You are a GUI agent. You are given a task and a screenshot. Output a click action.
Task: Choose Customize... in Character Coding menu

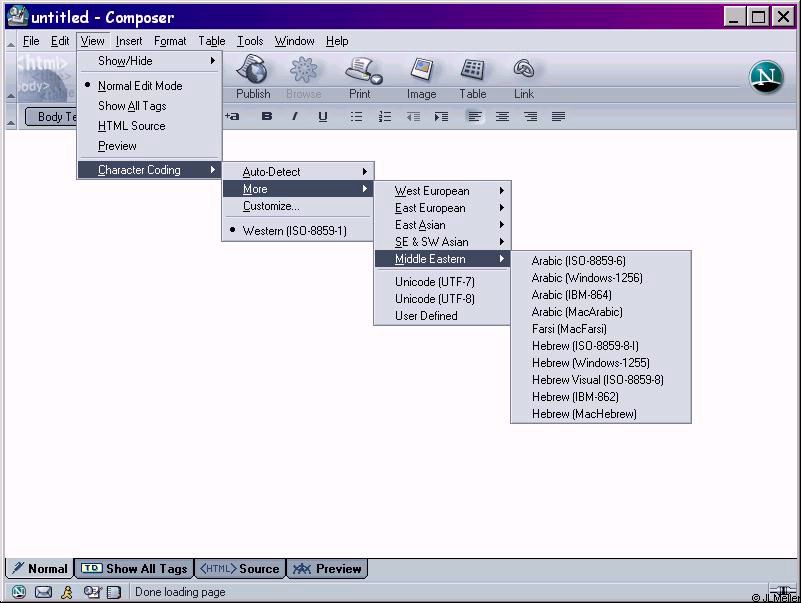click(x=298, y=206)
